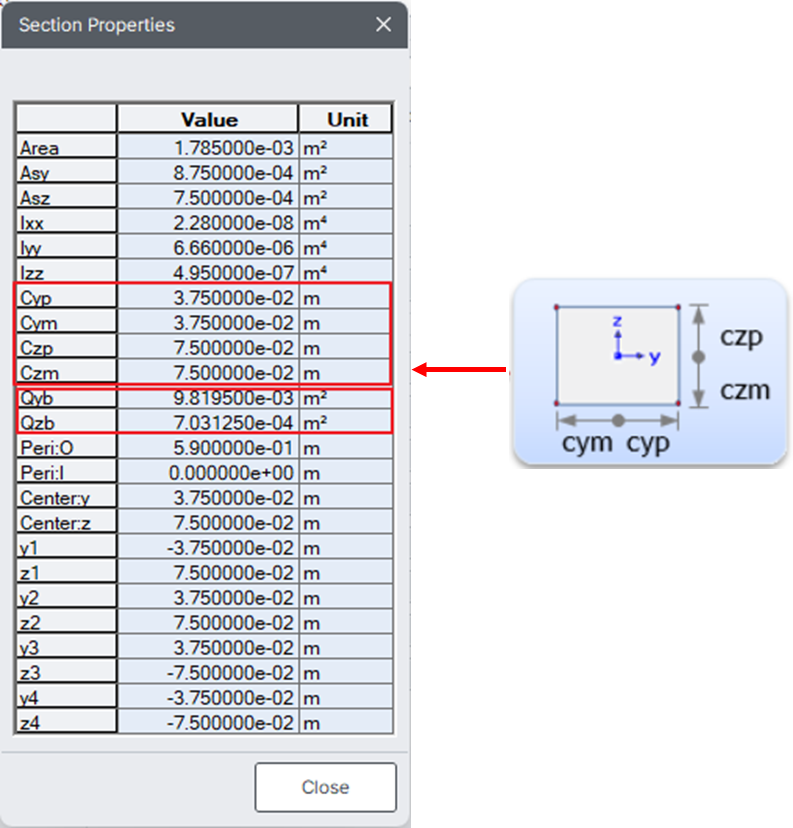Viewport: 793px width, 828px height.
Task: Click the Asz row label
Action: (66, 197)
